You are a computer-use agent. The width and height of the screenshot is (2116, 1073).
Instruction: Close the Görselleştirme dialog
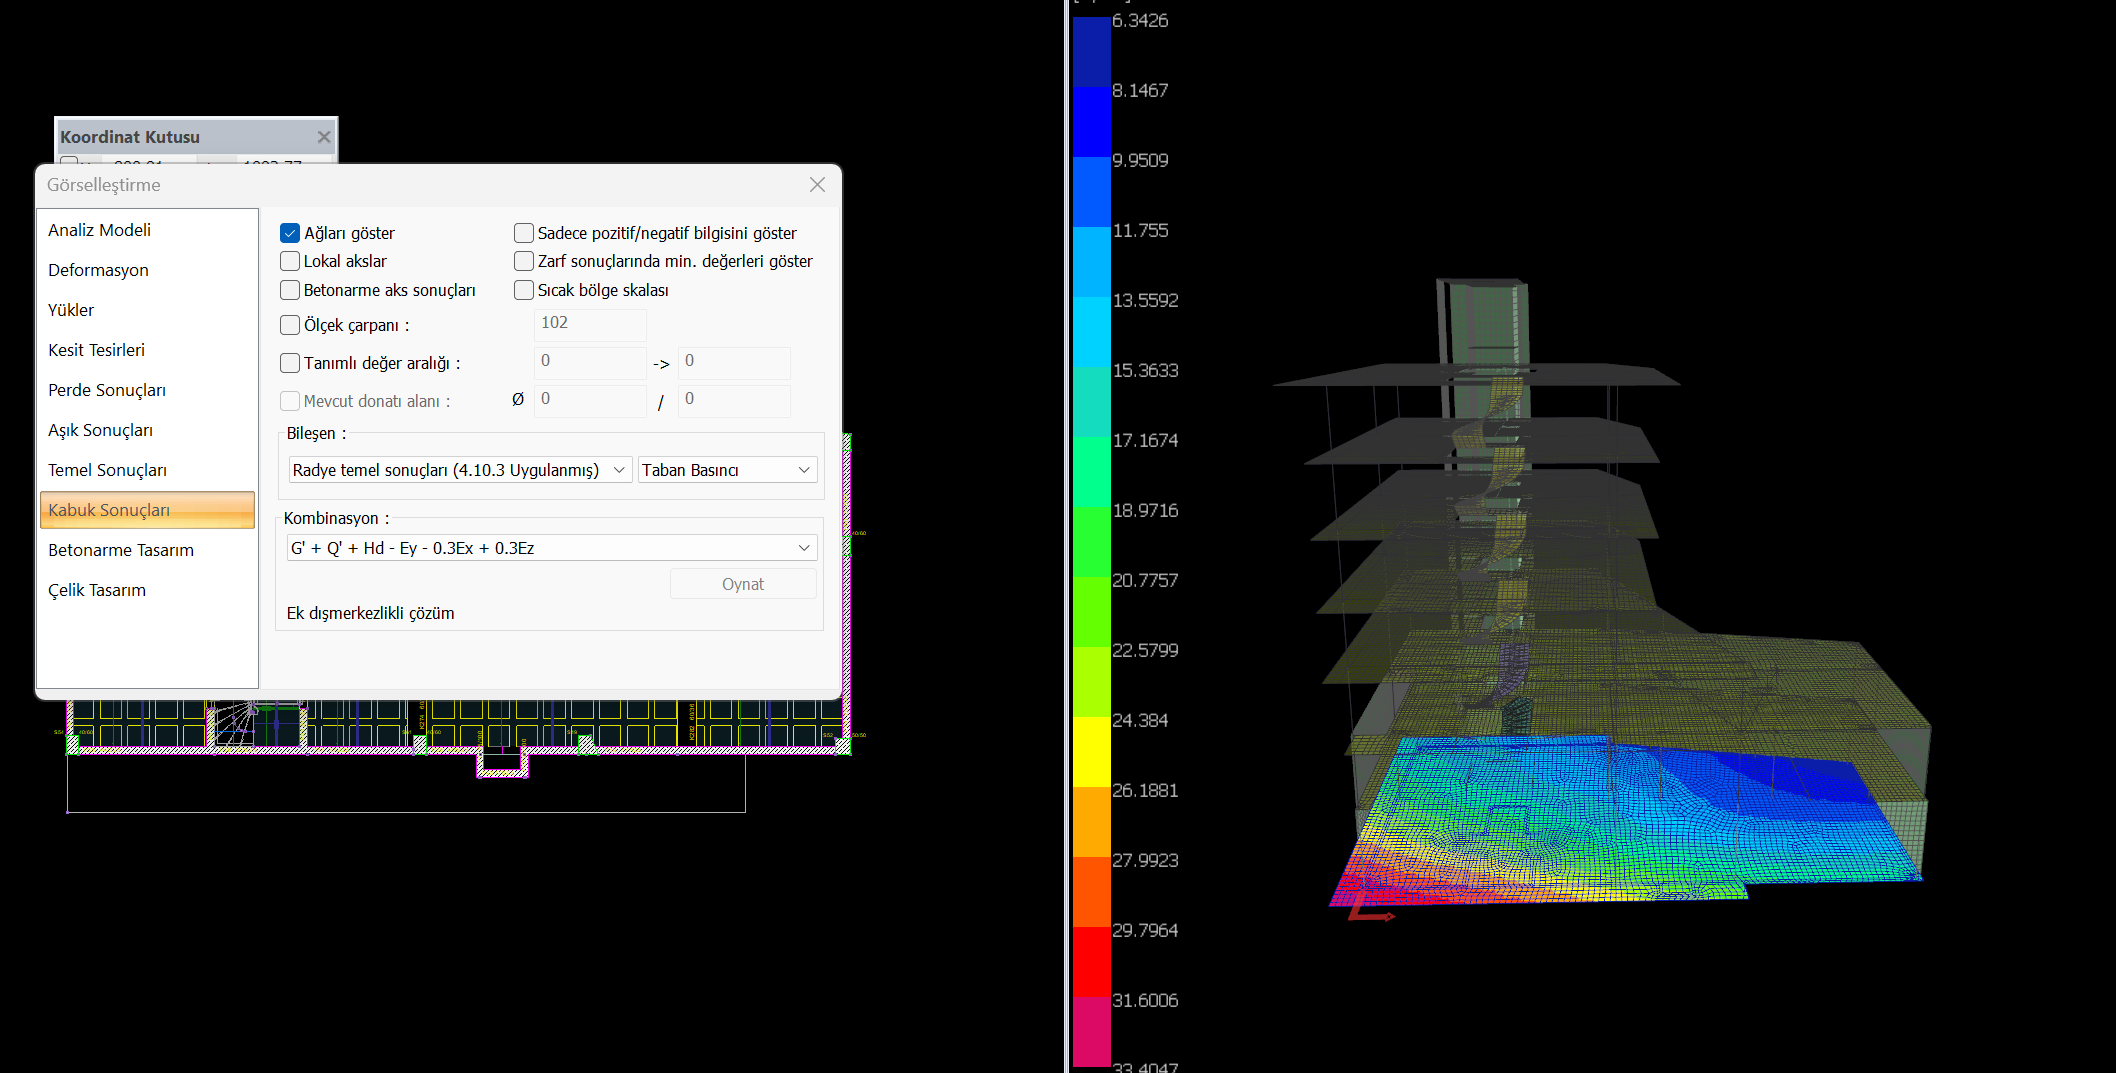coord(817,185)
